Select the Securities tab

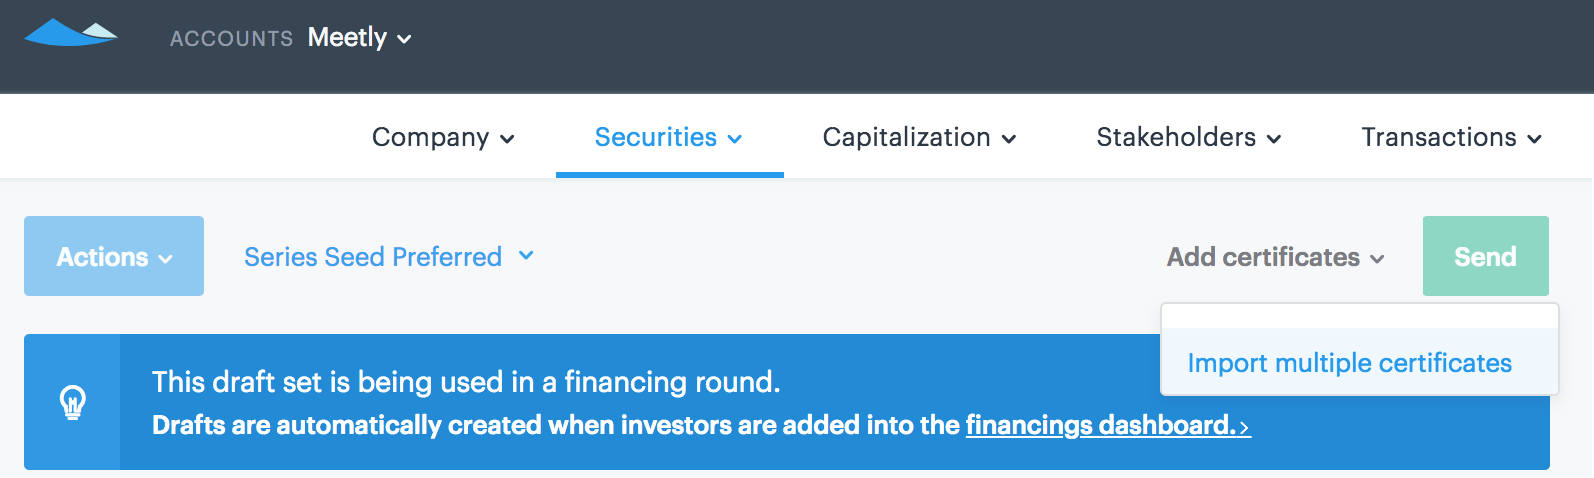coord(669,137)
